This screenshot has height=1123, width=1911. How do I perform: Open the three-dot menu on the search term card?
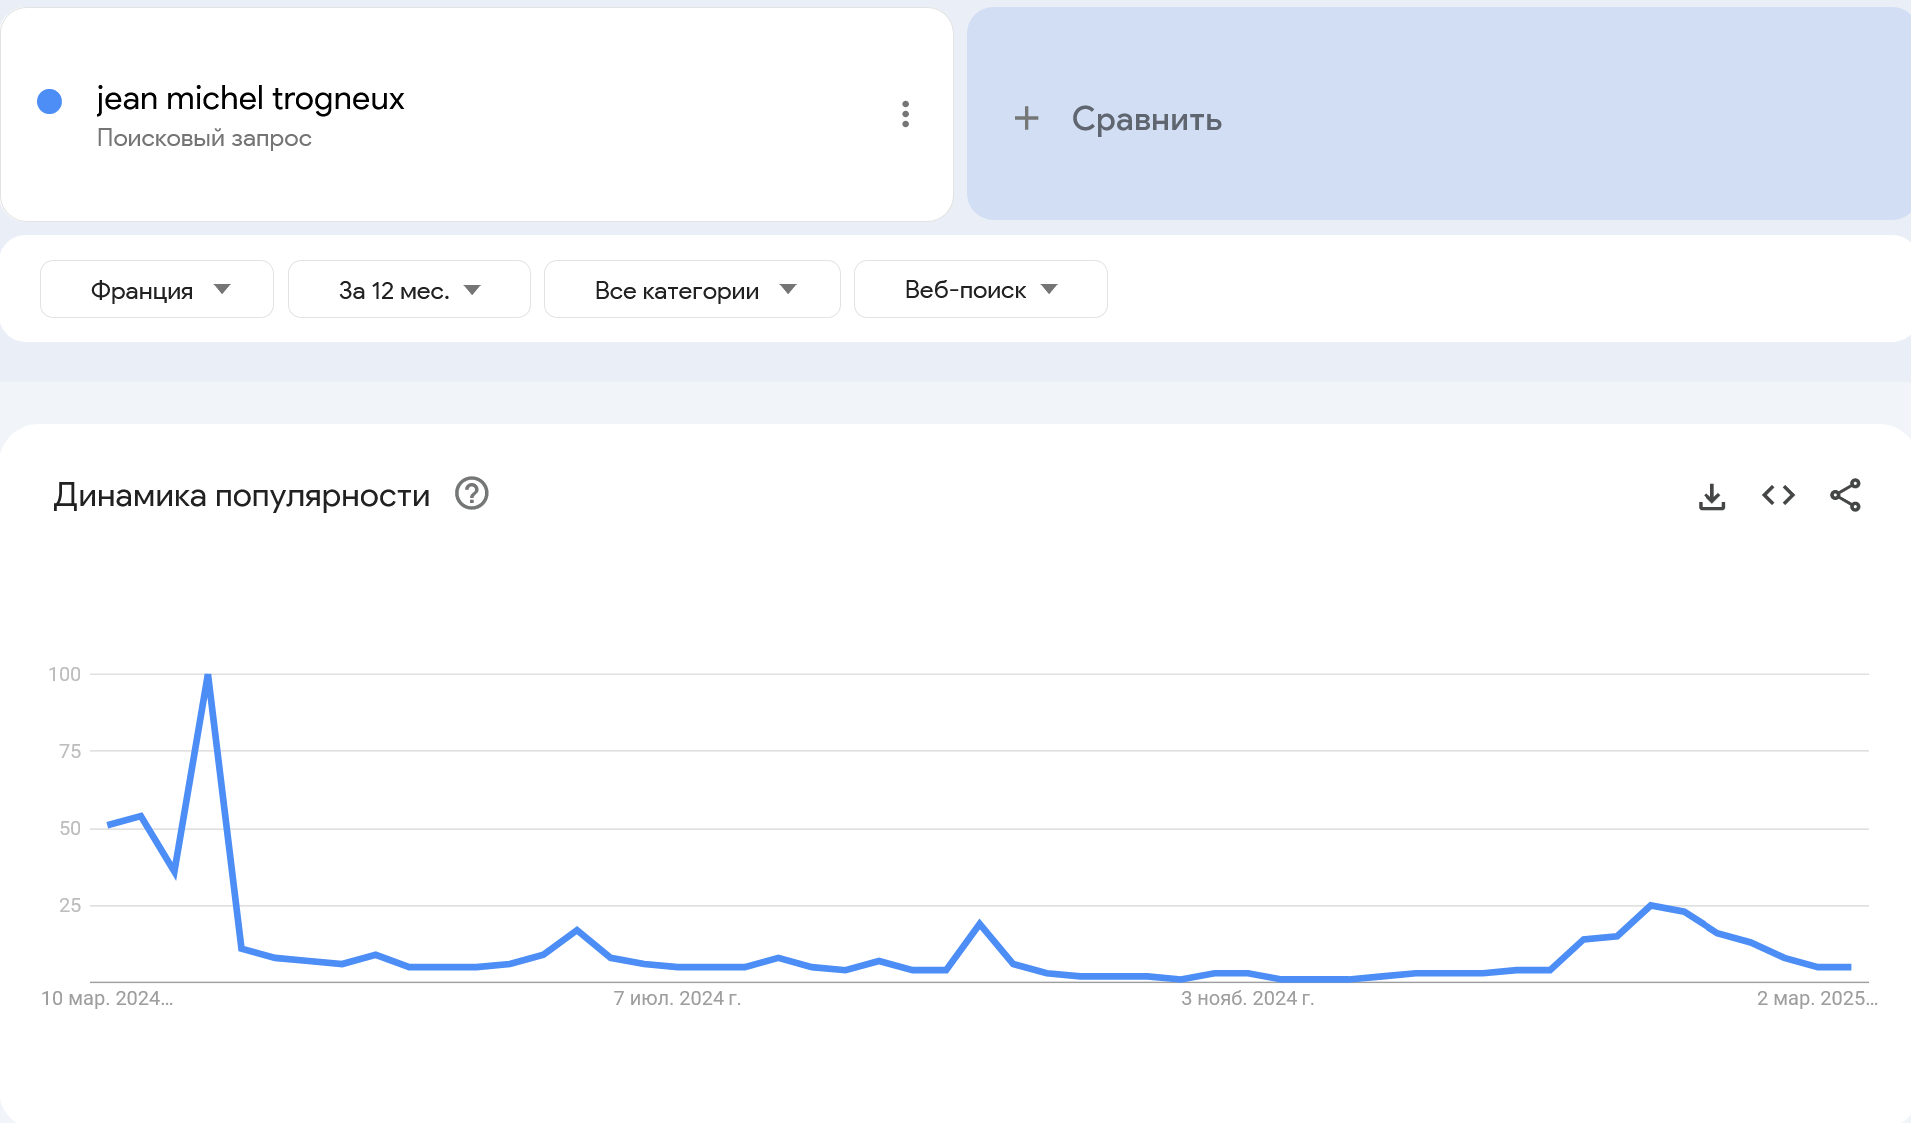(907, 115)
